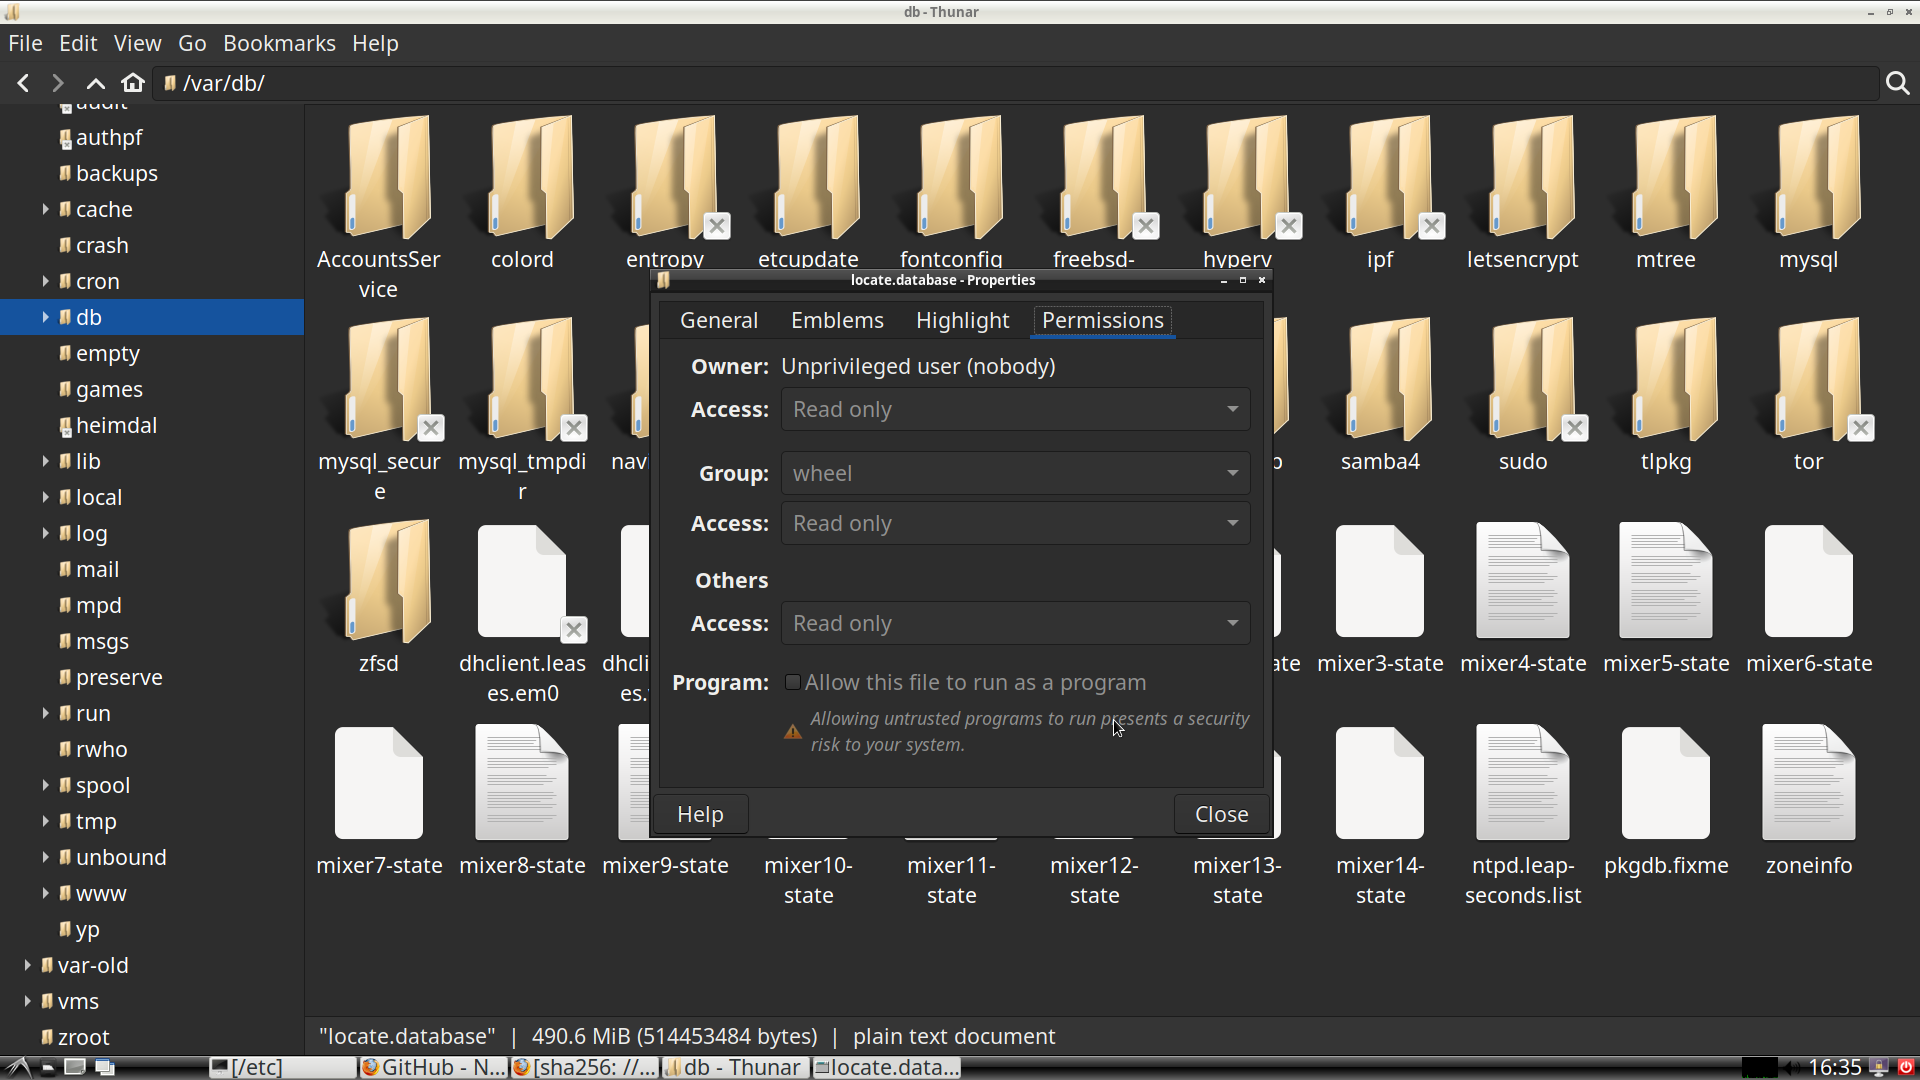This screenshot has width=1920, height=1080.
Task: Select the sudo folder icon
Action: tap(1523, 380)
